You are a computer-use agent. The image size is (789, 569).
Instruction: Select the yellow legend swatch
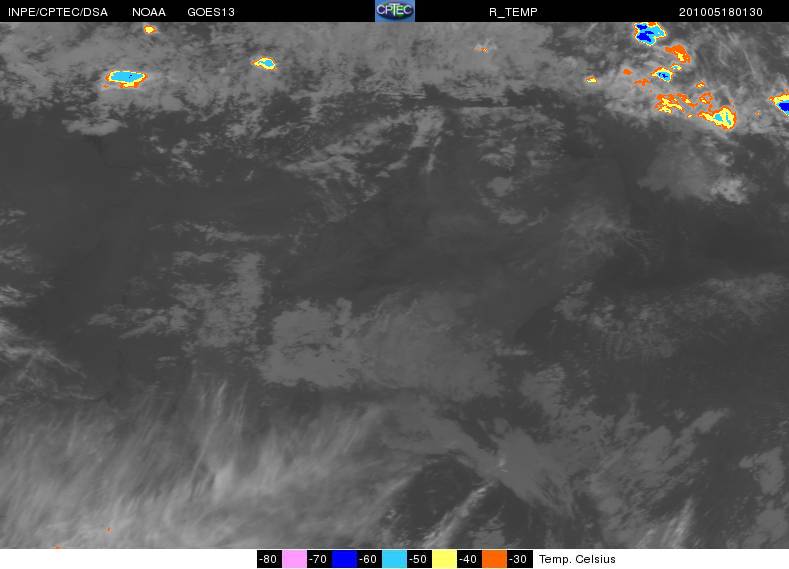point(444,559)
